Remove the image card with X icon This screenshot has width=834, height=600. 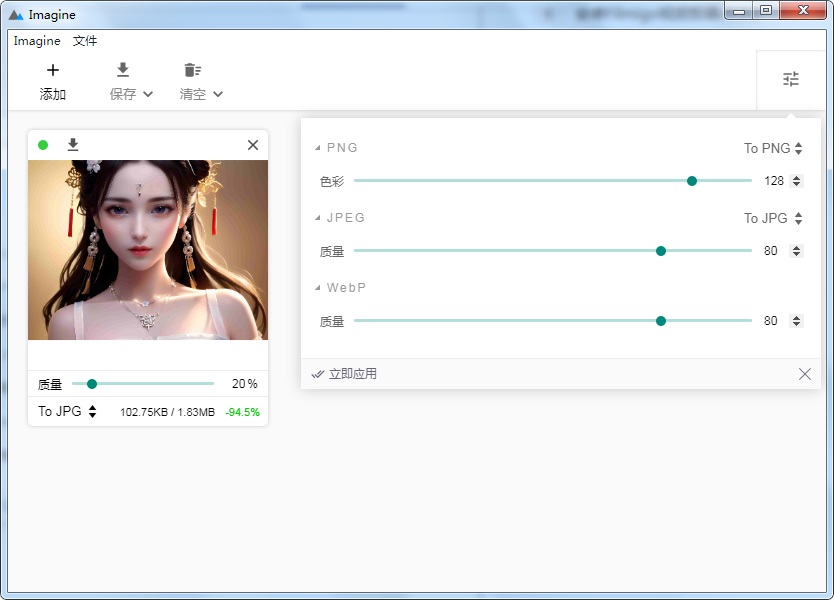click(253, 145)
